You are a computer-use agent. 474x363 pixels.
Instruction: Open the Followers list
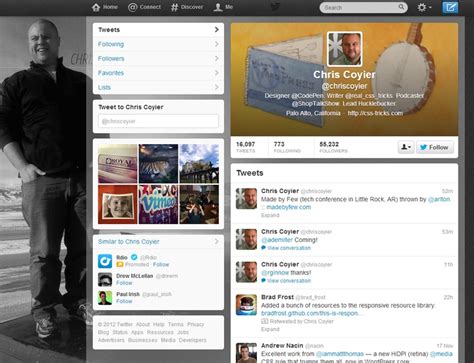[158, 58]
